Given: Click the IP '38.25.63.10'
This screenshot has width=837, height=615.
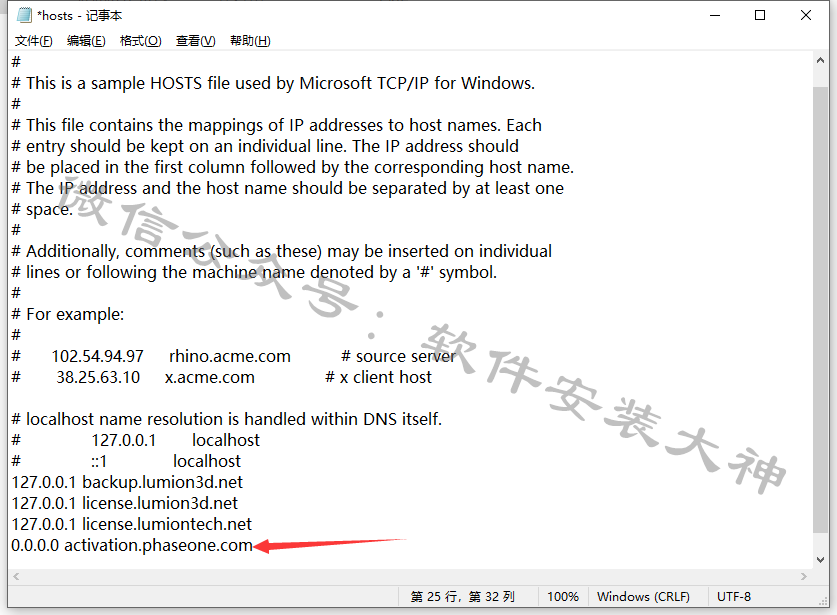Looking at the screenshot, I should tap(98, 377).
